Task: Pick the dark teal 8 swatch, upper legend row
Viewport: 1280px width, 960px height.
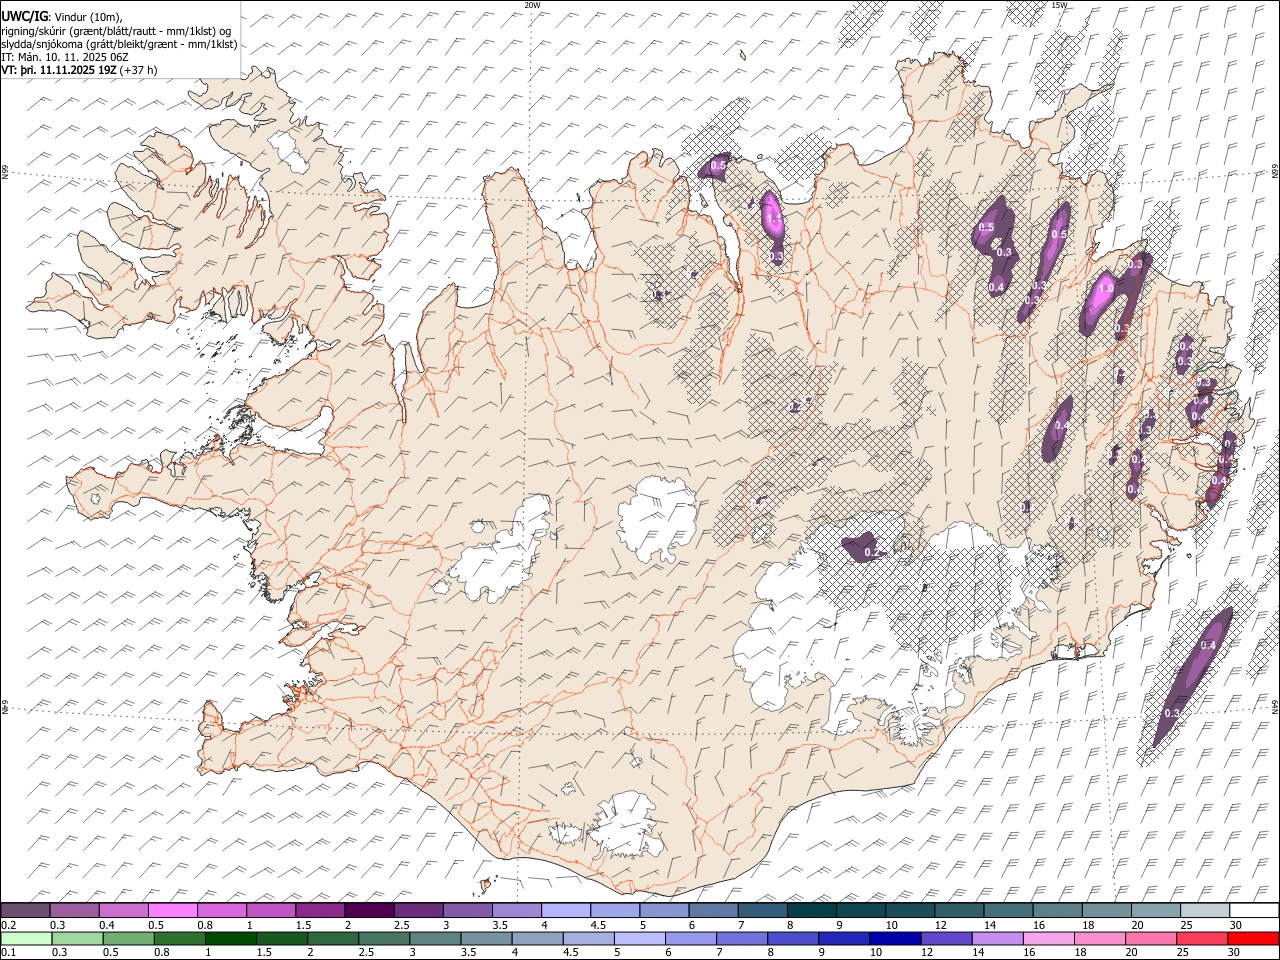Action: click(x=811, y=910)
